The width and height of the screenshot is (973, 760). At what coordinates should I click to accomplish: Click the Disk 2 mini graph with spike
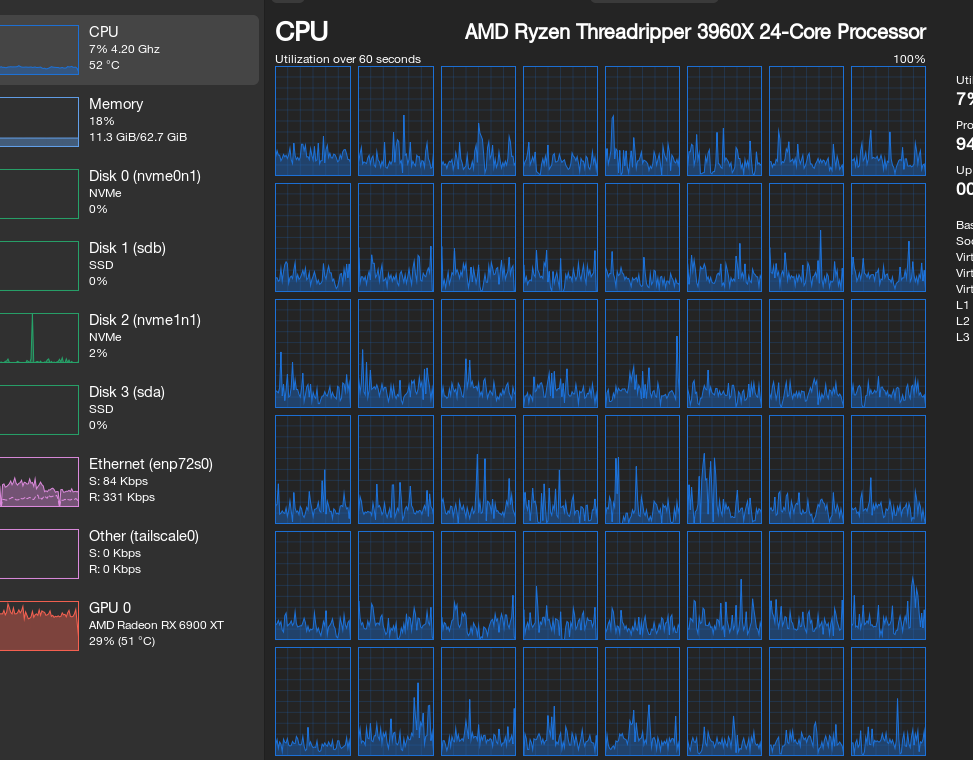(39, 338)
